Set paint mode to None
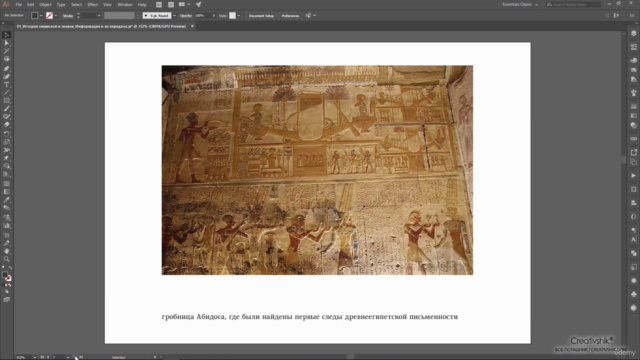The width and height of the screenshot is (640, 360). (x=9, y=285)
